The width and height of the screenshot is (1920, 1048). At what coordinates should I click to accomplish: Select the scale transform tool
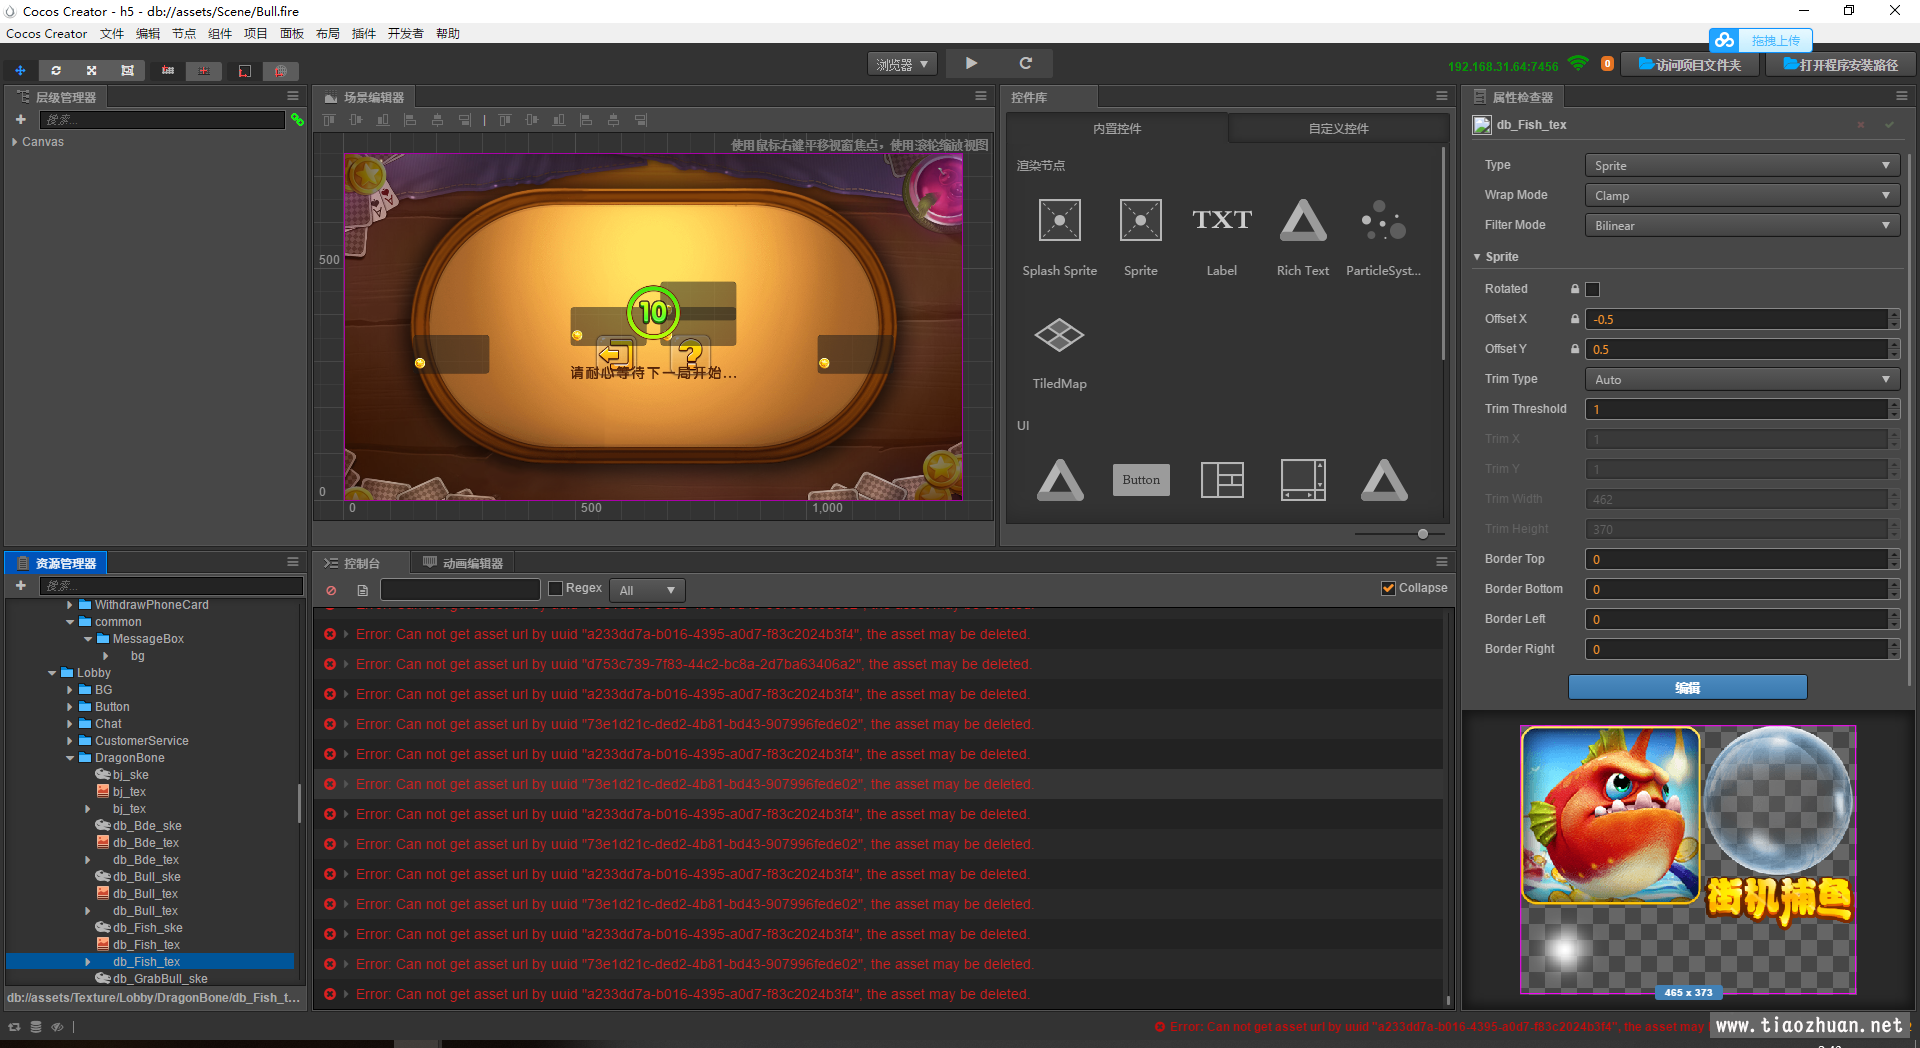[x=91, y=71]
